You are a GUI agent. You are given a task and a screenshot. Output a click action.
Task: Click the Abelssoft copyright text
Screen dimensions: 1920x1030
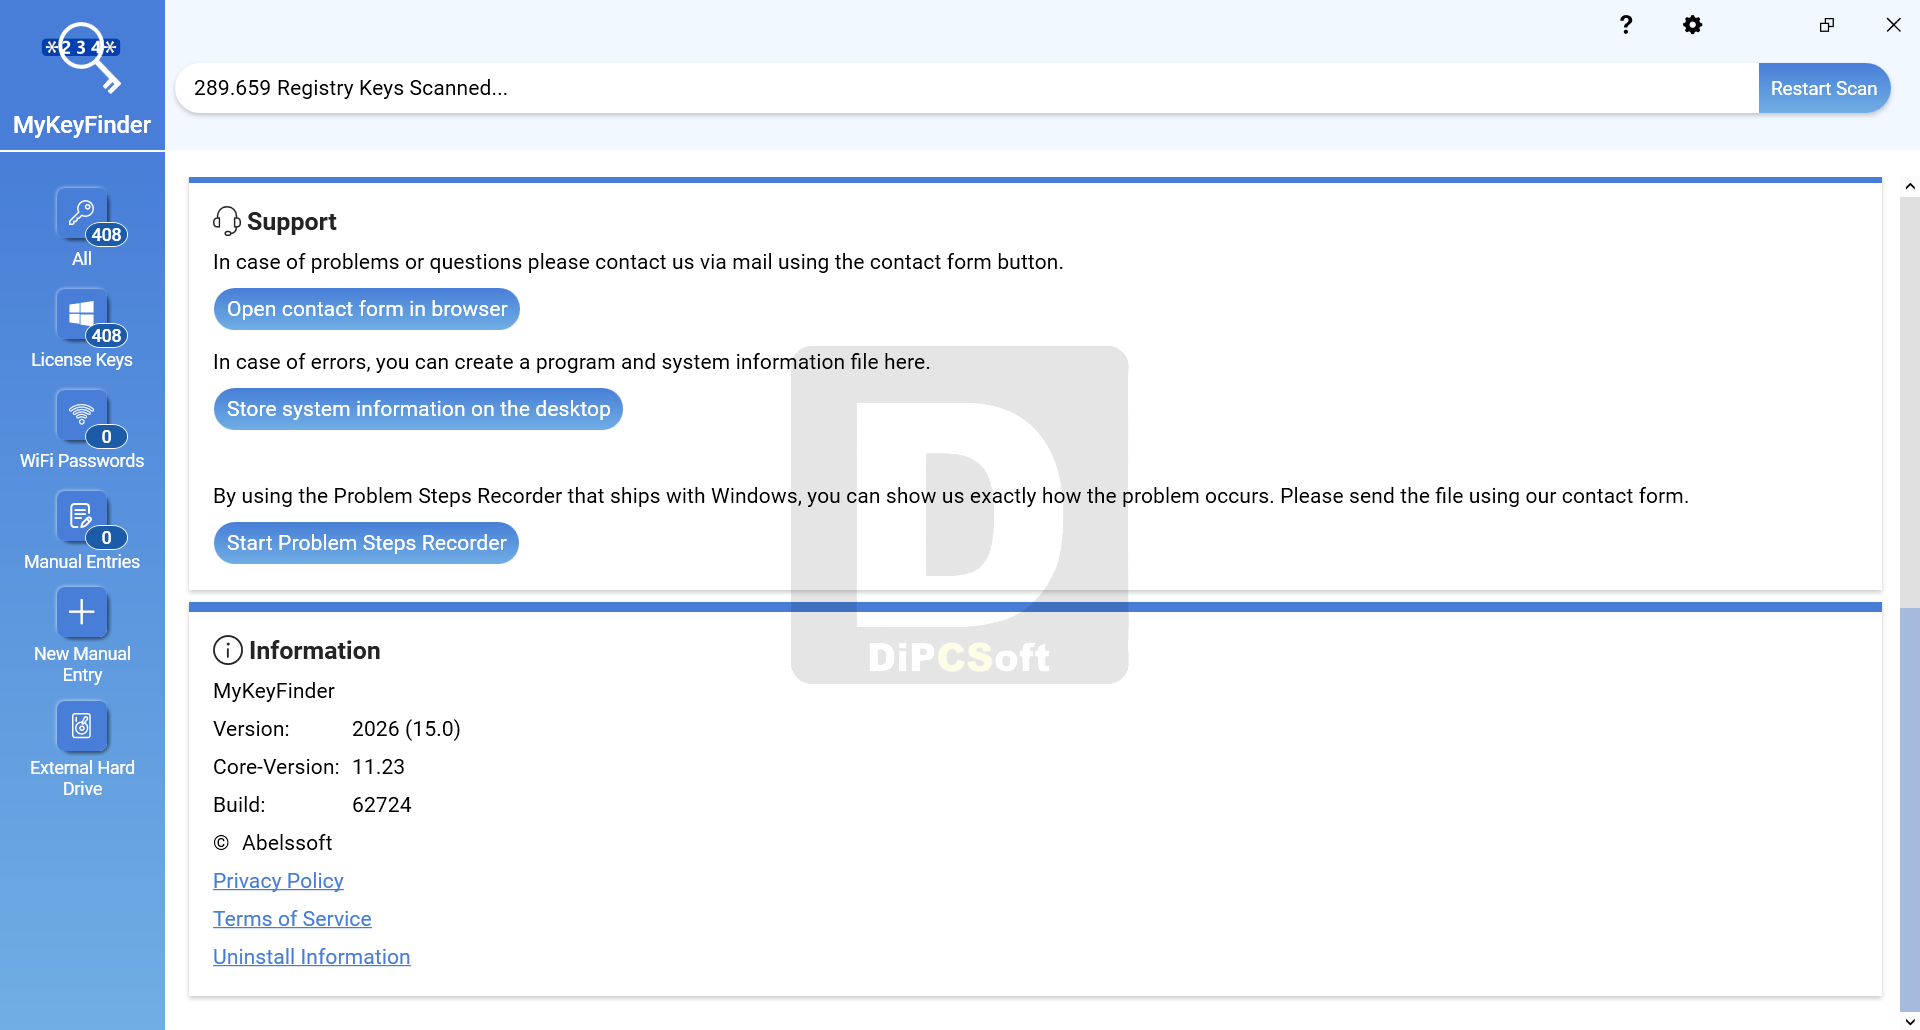tap(273, 843)
